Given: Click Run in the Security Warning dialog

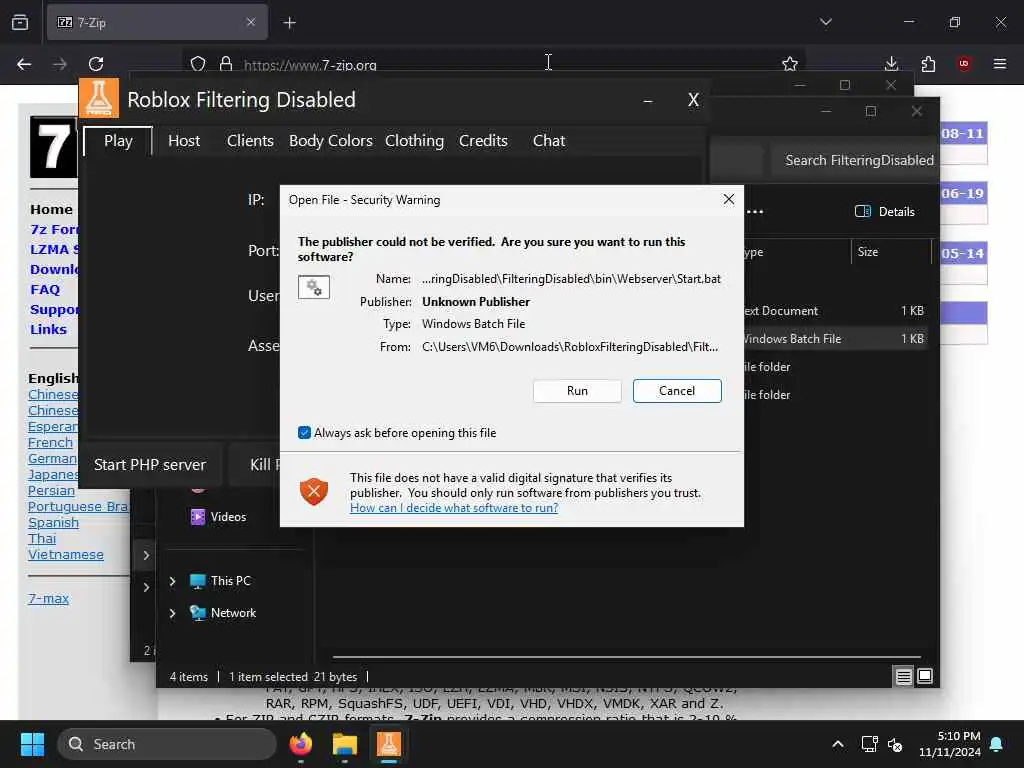Looking at the screenshot, I should click(x=577, y=391).
